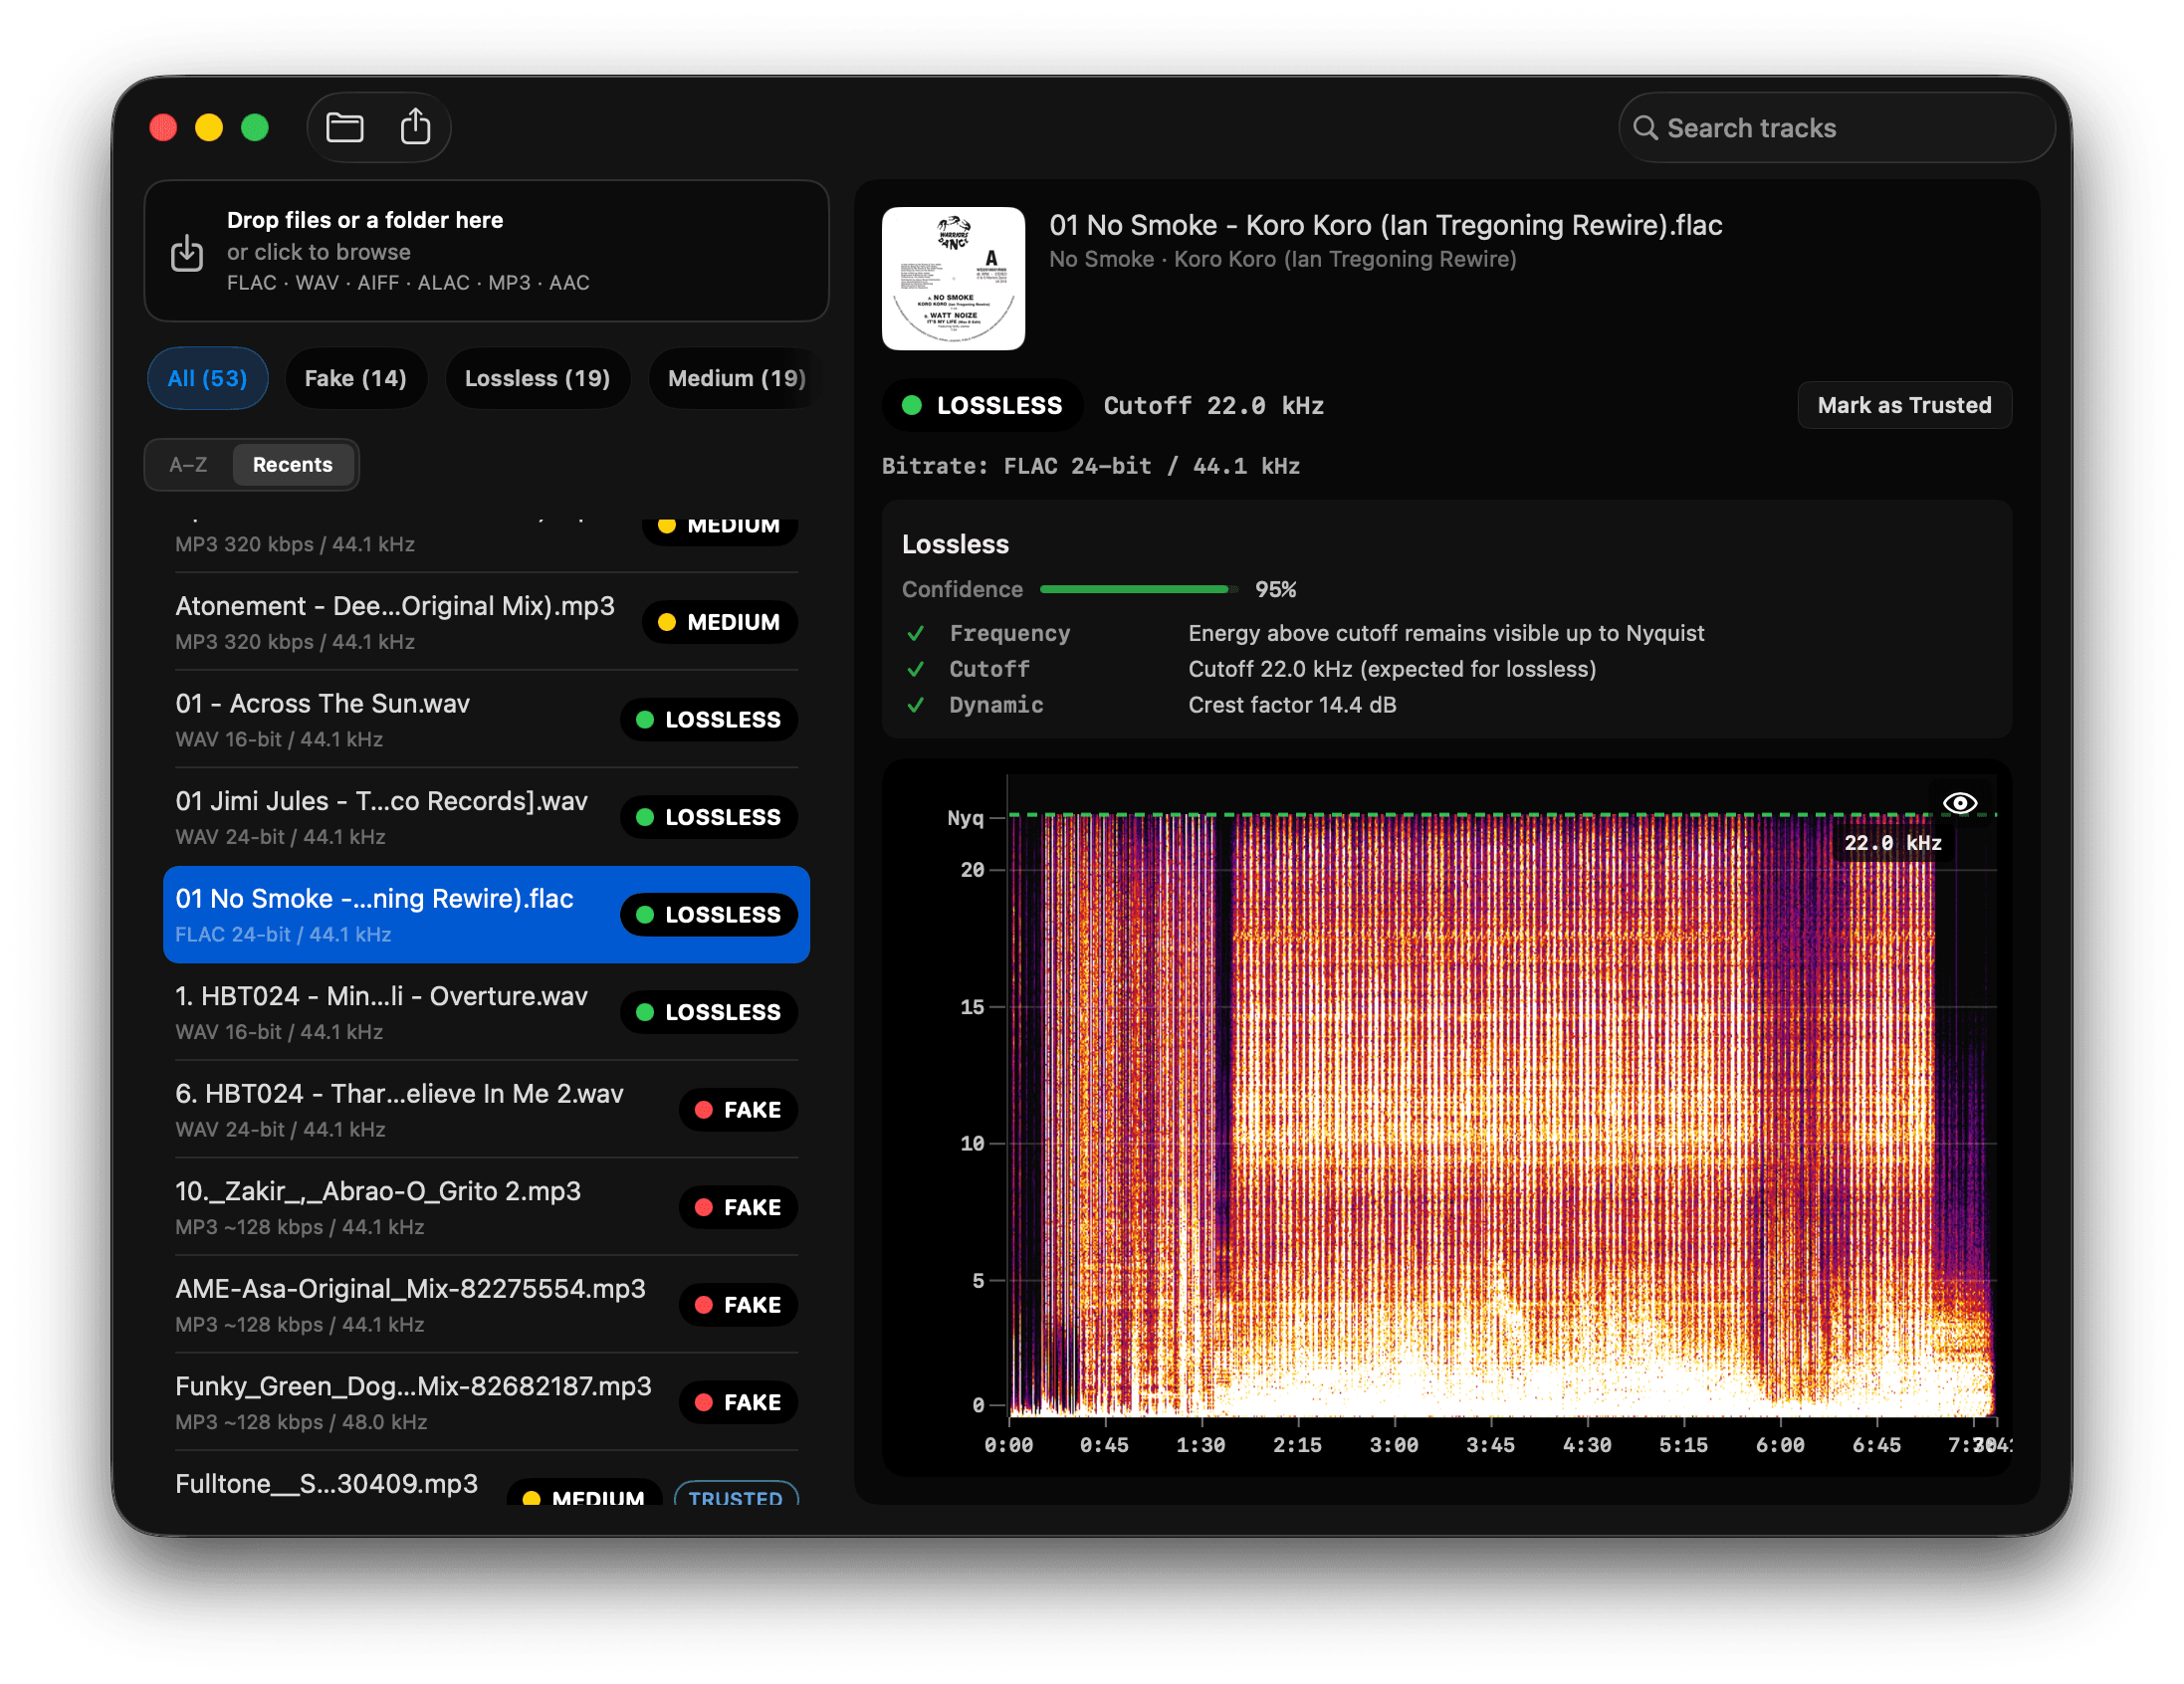Click the Crest factor 14.4 dB text

point(1292,705)
